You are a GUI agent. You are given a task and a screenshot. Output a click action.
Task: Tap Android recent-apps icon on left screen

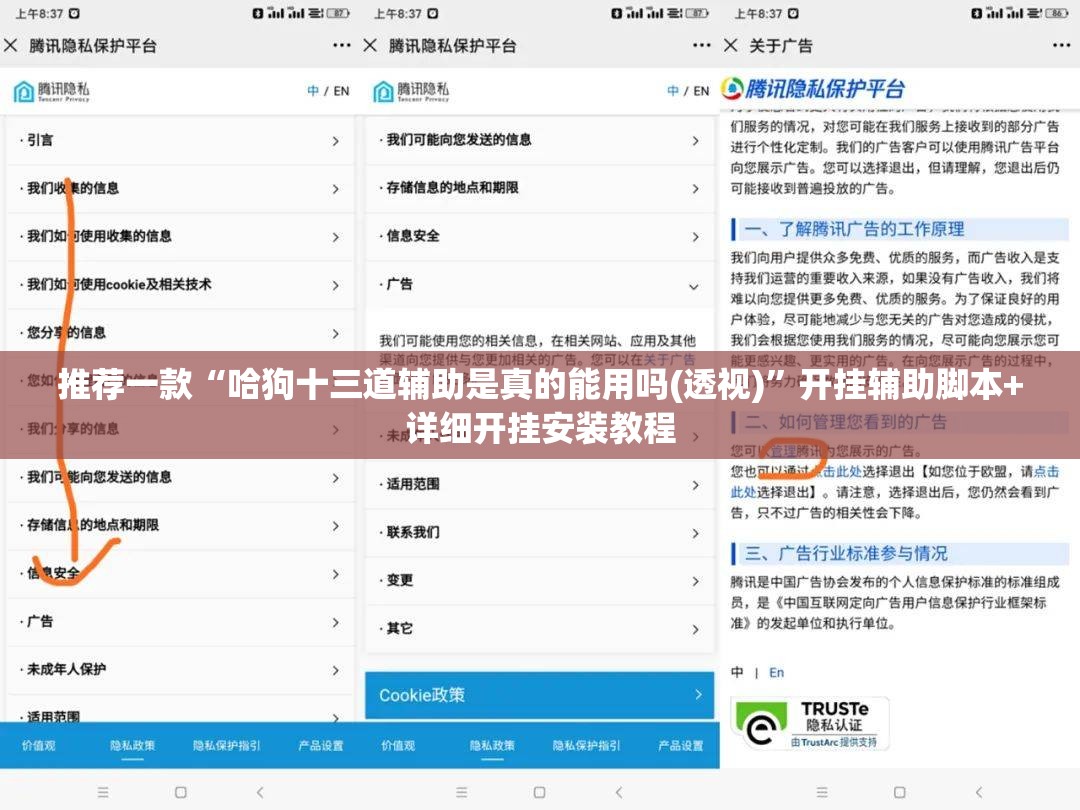tap(103, 792)
